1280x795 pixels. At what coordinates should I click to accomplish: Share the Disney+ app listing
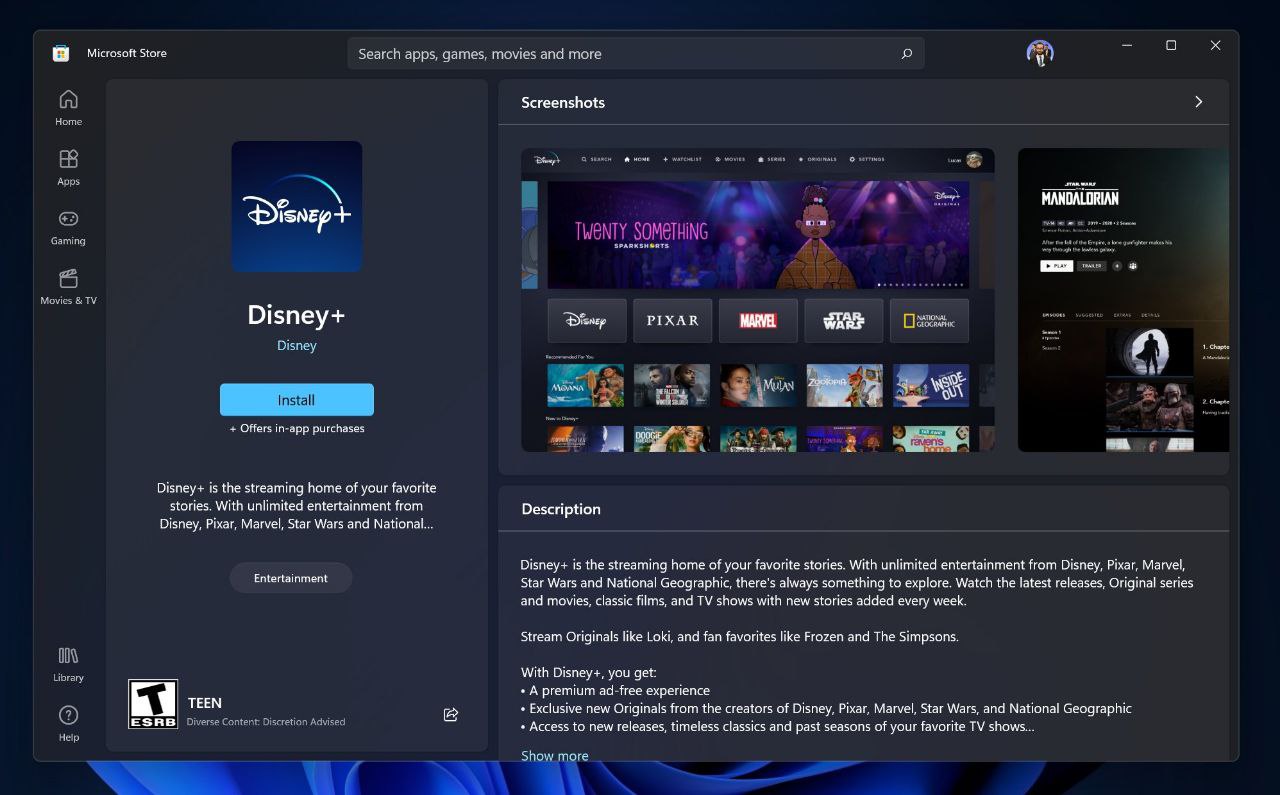click(451, 714)
